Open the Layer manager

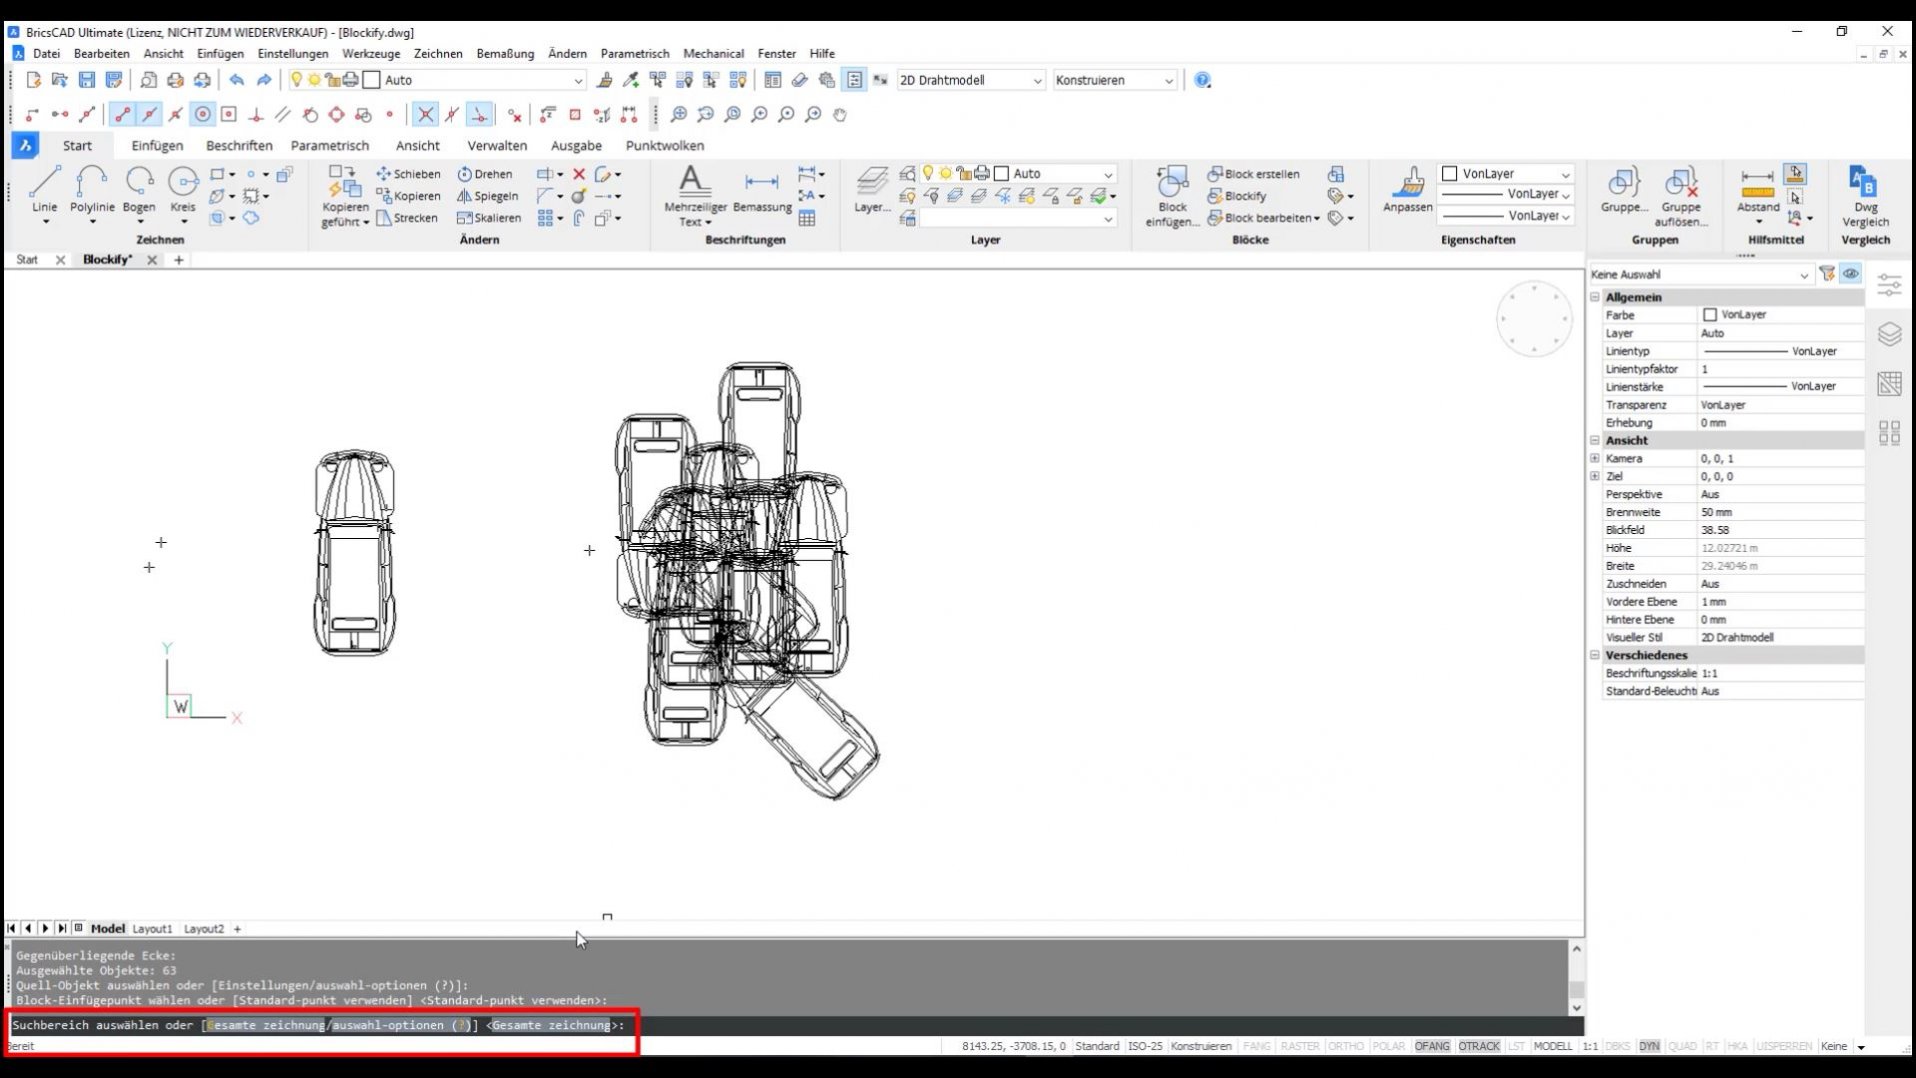pos(872,190)
